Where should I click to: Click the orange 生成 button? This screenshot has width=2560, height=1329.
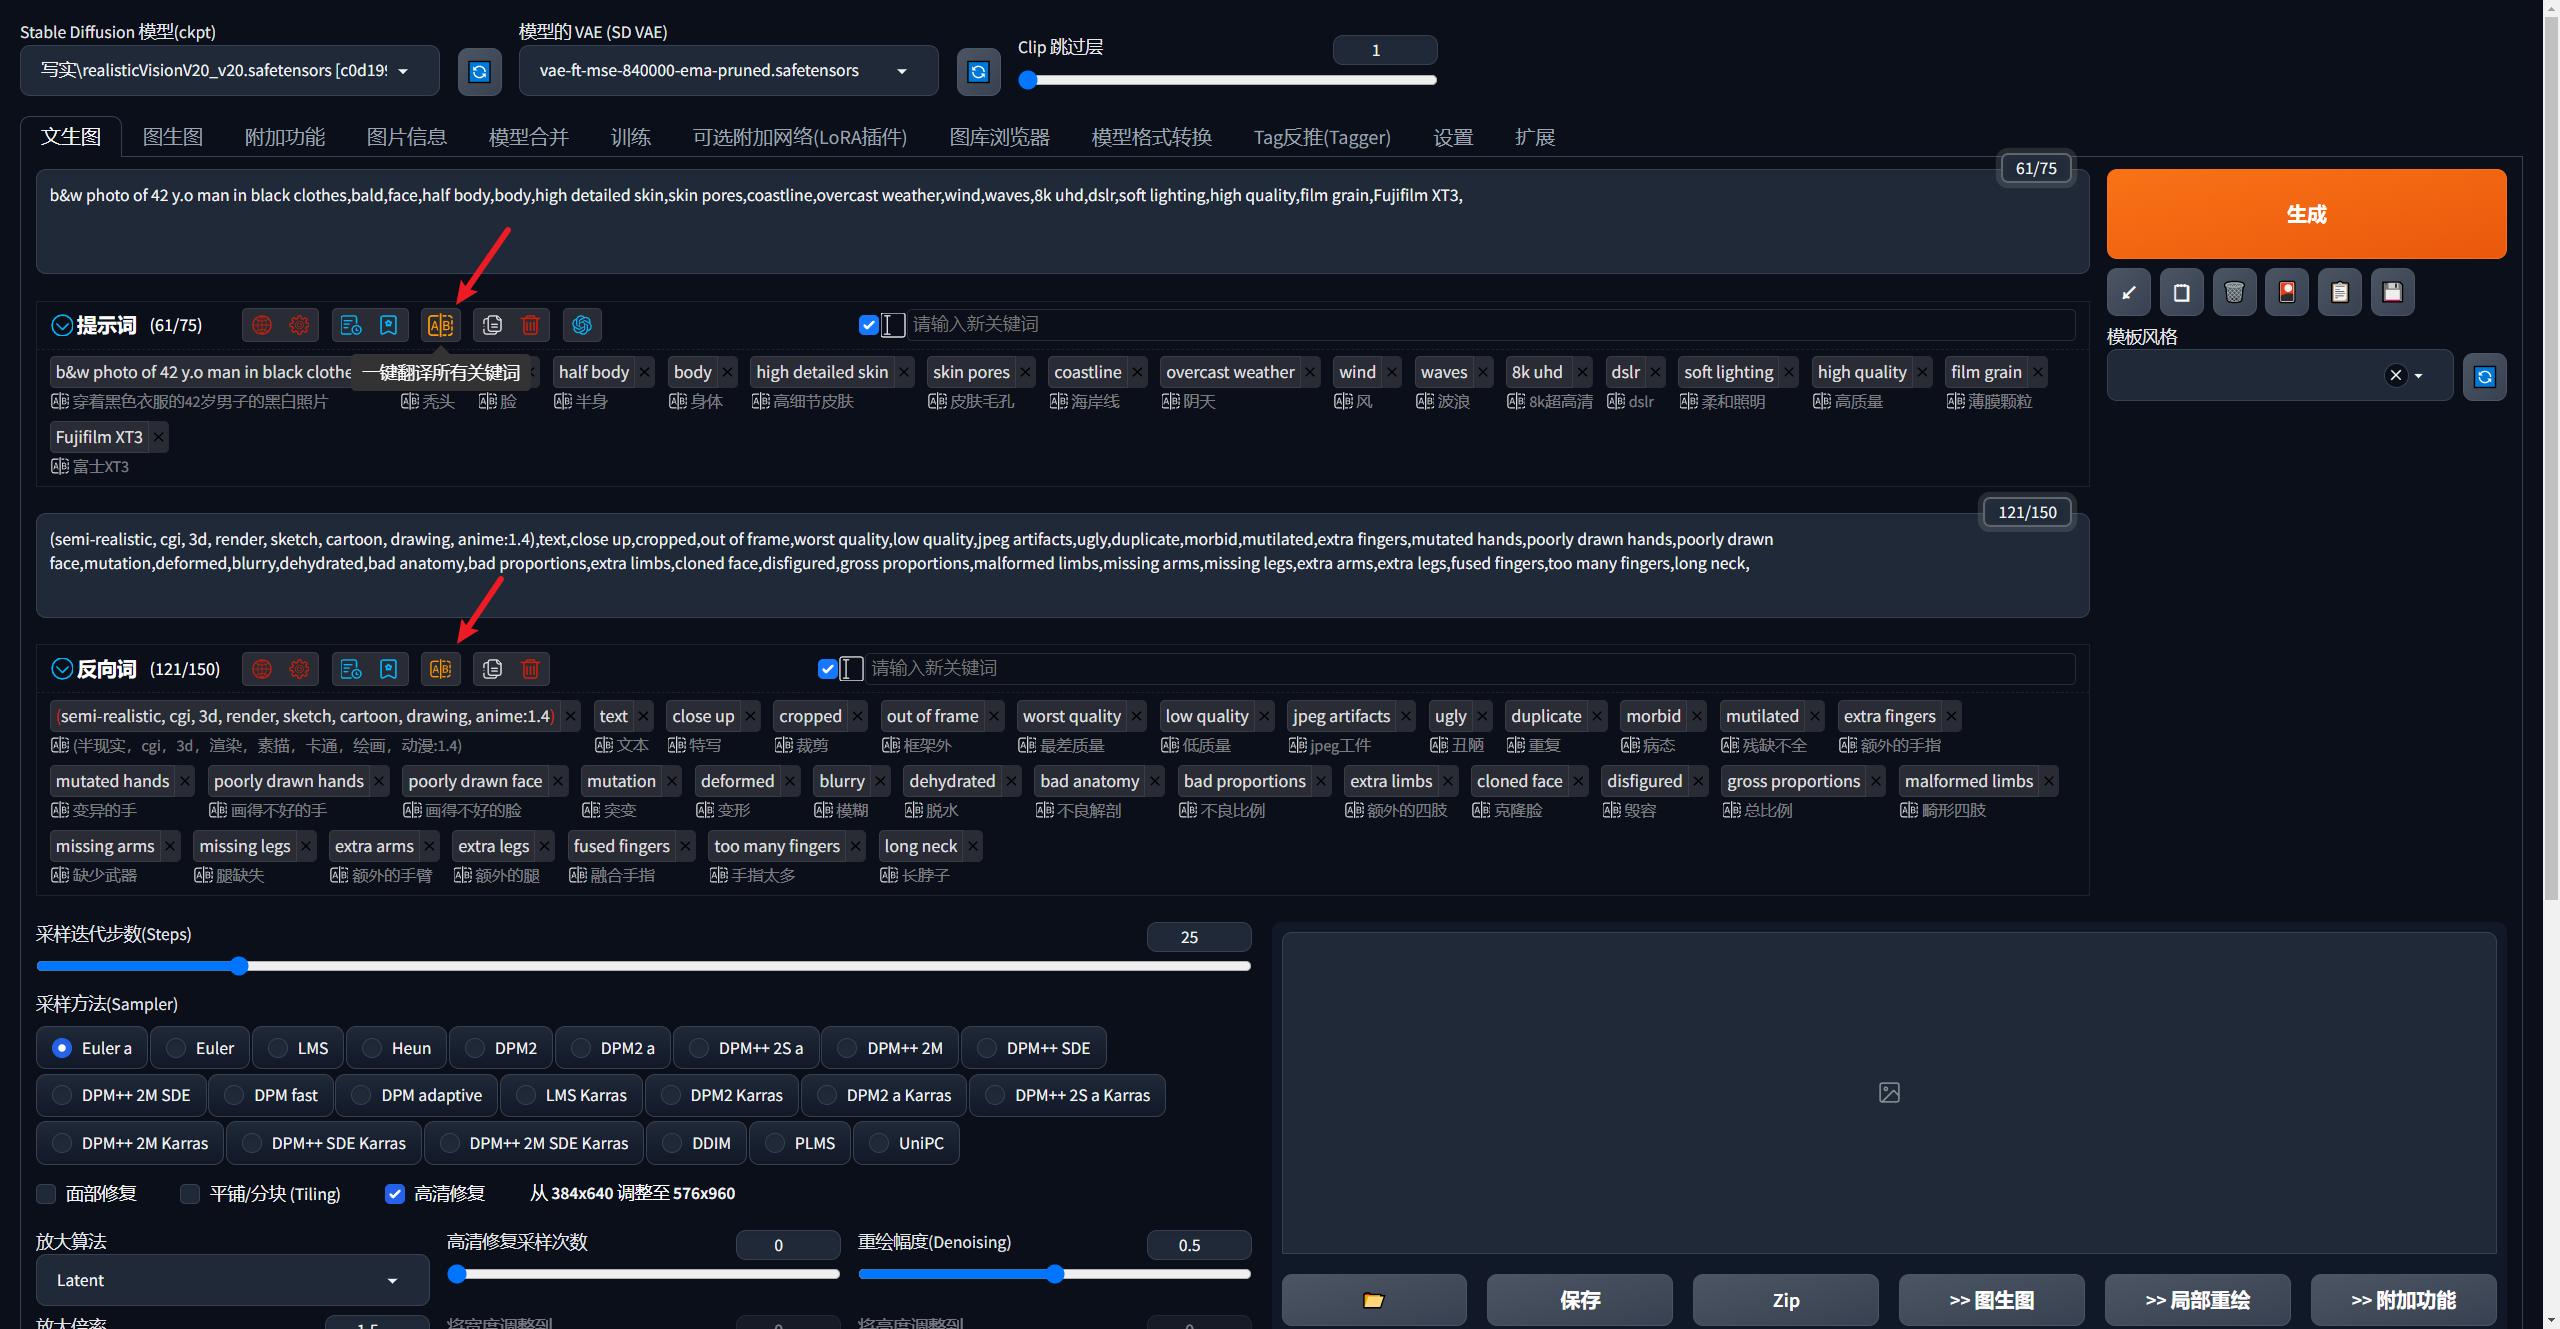2305,214
